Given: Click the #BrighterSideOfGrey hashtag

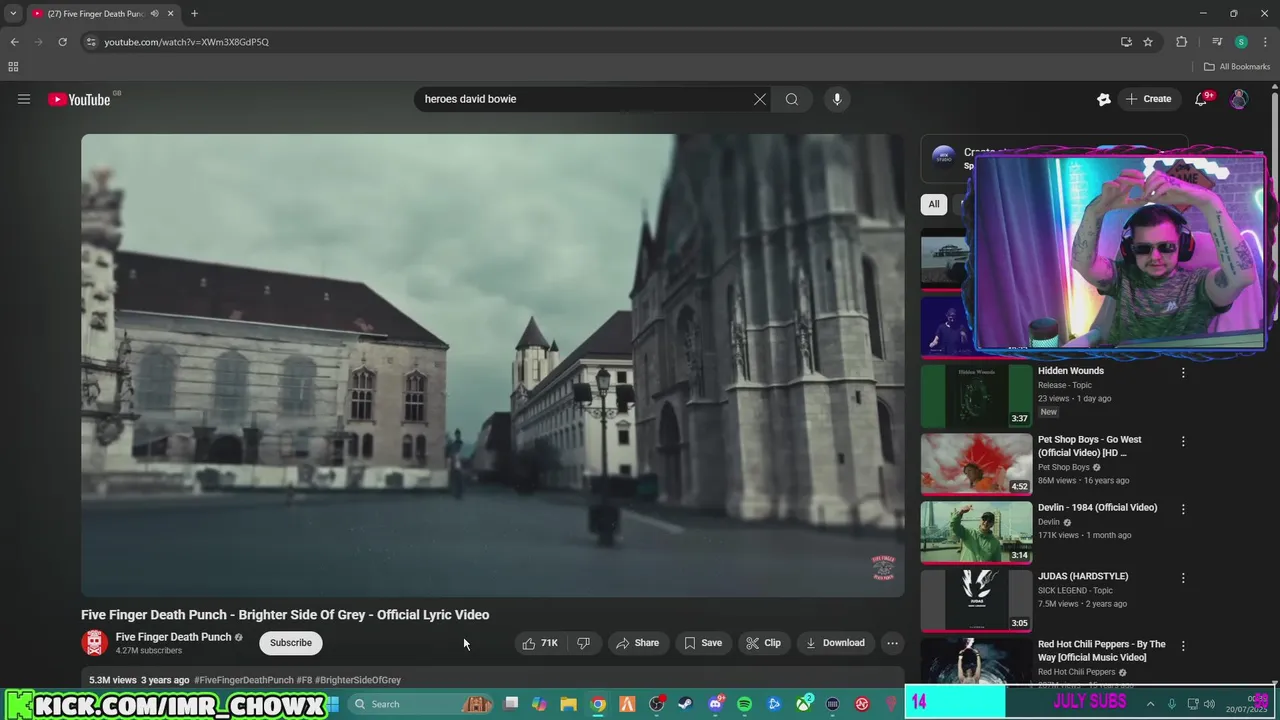Looking at the screenshot, I should 358,680.
